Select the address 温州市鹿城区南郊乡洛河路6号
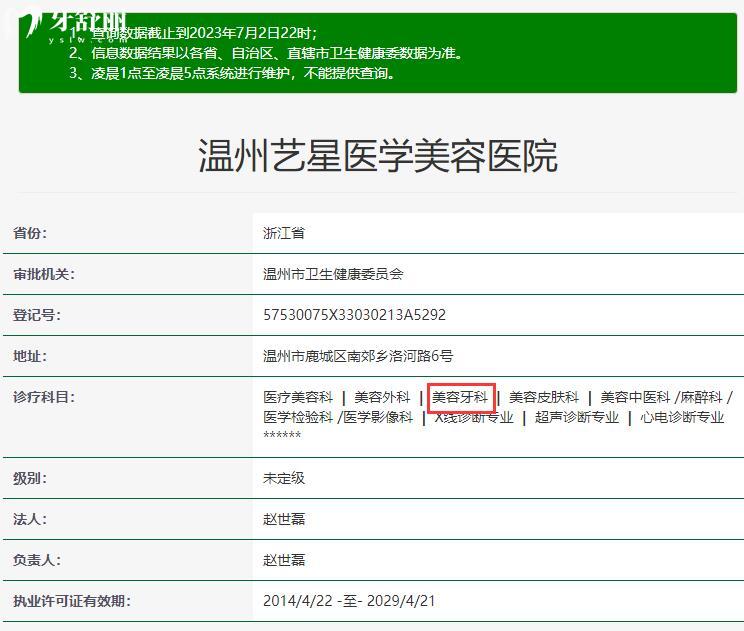This screenshot has width=744, height=631. (x=358, y=356)
